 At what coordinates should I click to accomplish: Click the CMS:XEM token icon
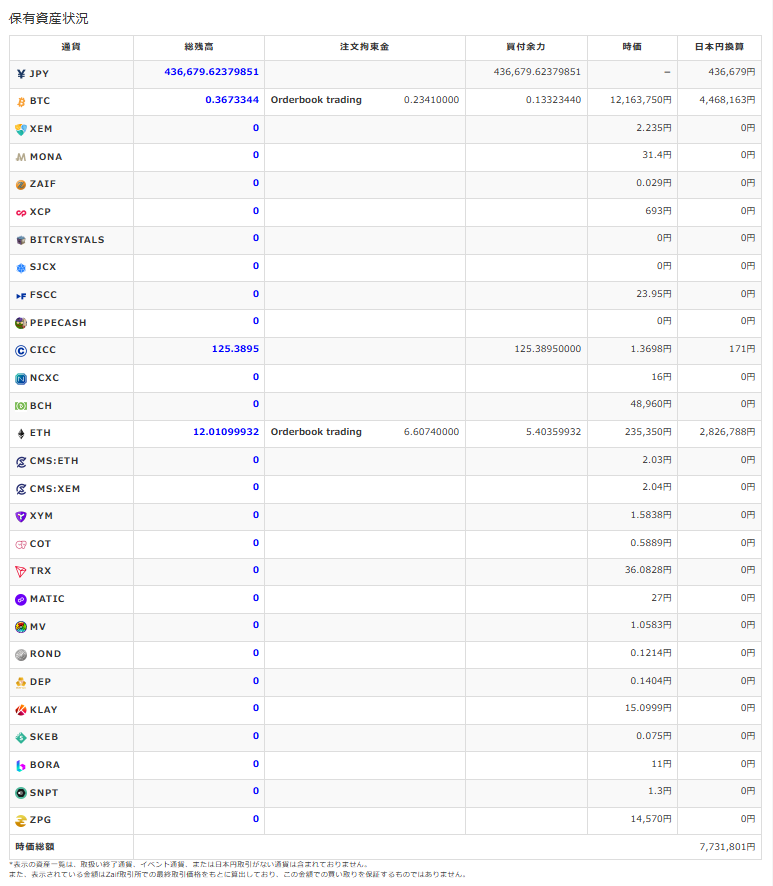(21, 489)
